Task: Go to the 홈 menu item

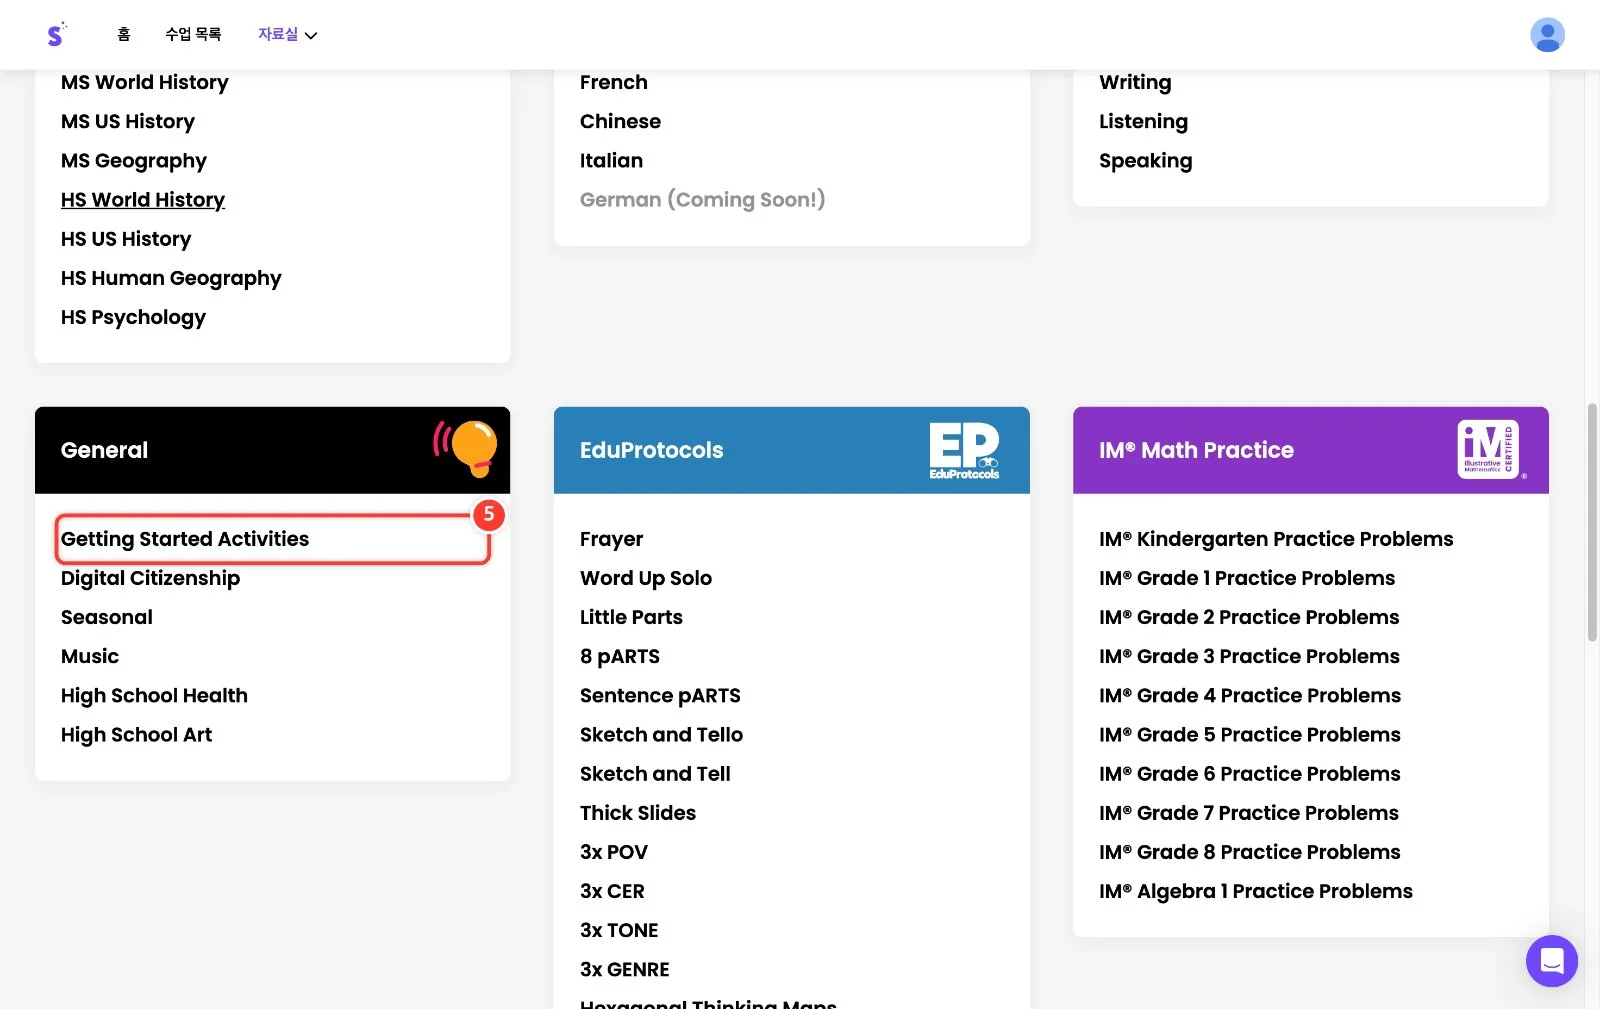Action: [x=124, y=34]
